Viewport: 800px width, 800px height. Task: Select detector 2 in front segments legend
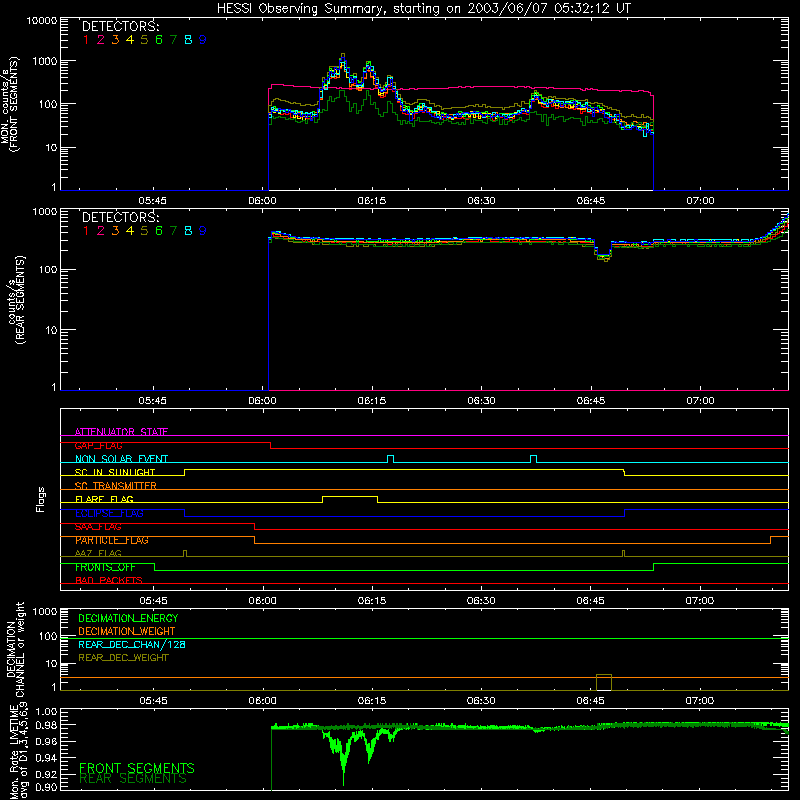(101, 40)
